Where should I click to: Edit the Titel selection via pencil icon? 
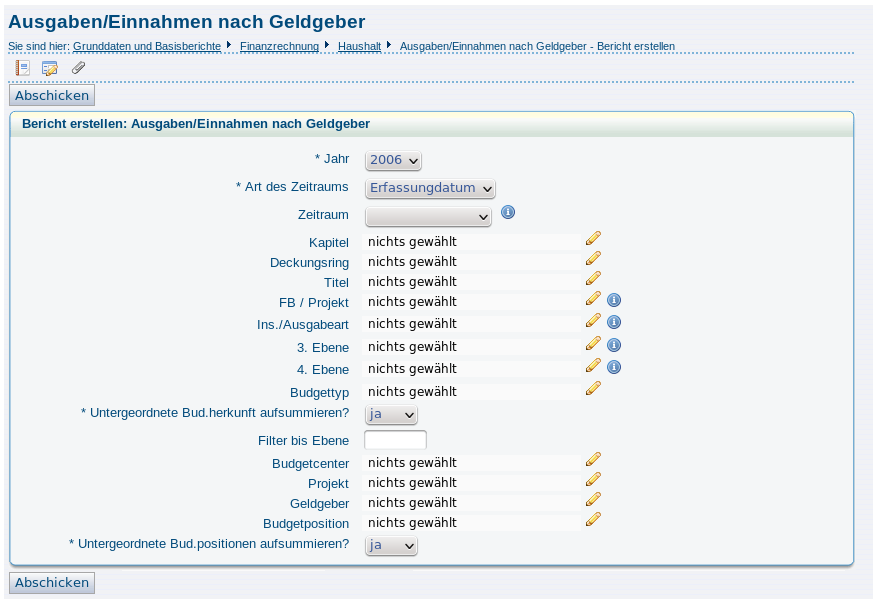pyautogui.click(x=593, y=278)
